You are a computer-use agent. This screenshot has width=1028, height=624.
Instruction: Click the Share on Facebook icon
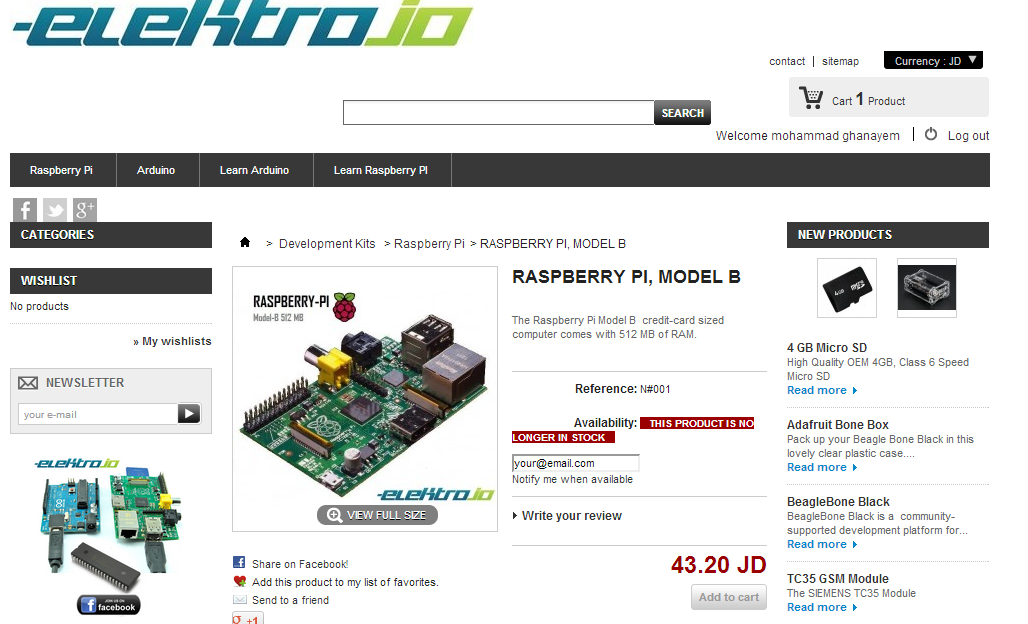point(239,562)
